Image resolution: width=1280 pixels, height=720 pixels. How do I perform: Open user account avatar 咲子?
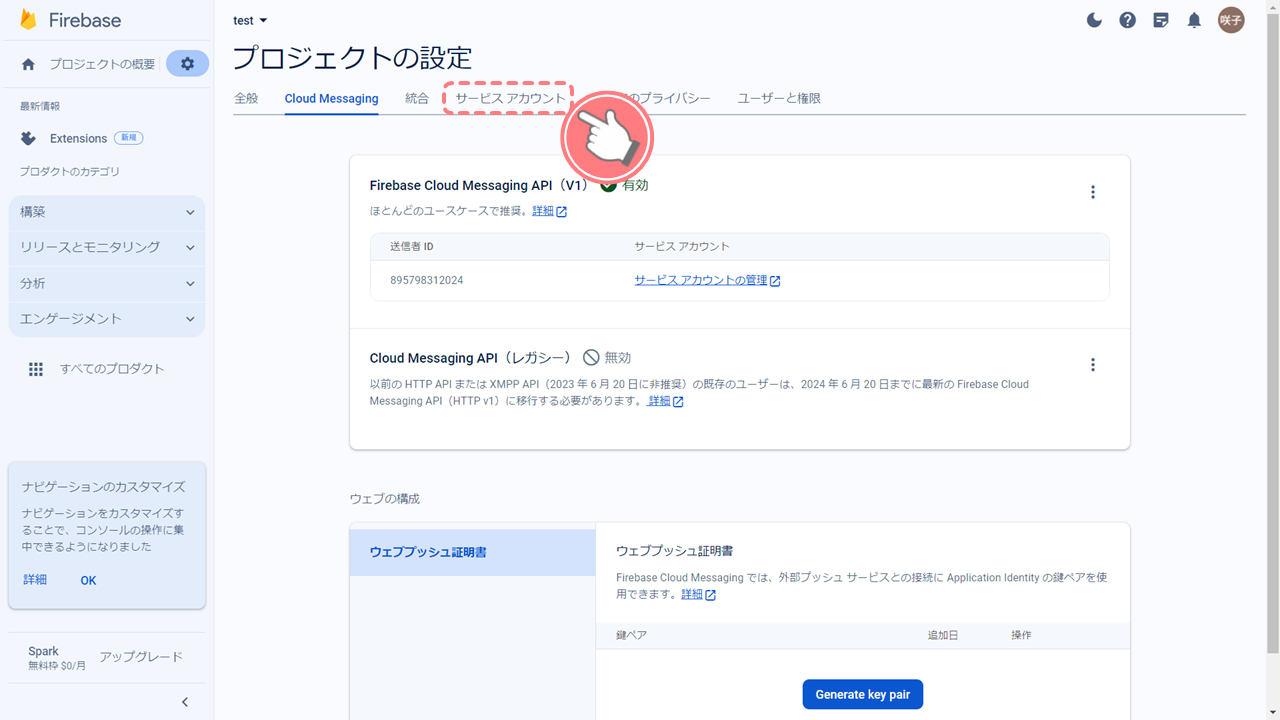pyautogui.click(x=1231, y=20)
